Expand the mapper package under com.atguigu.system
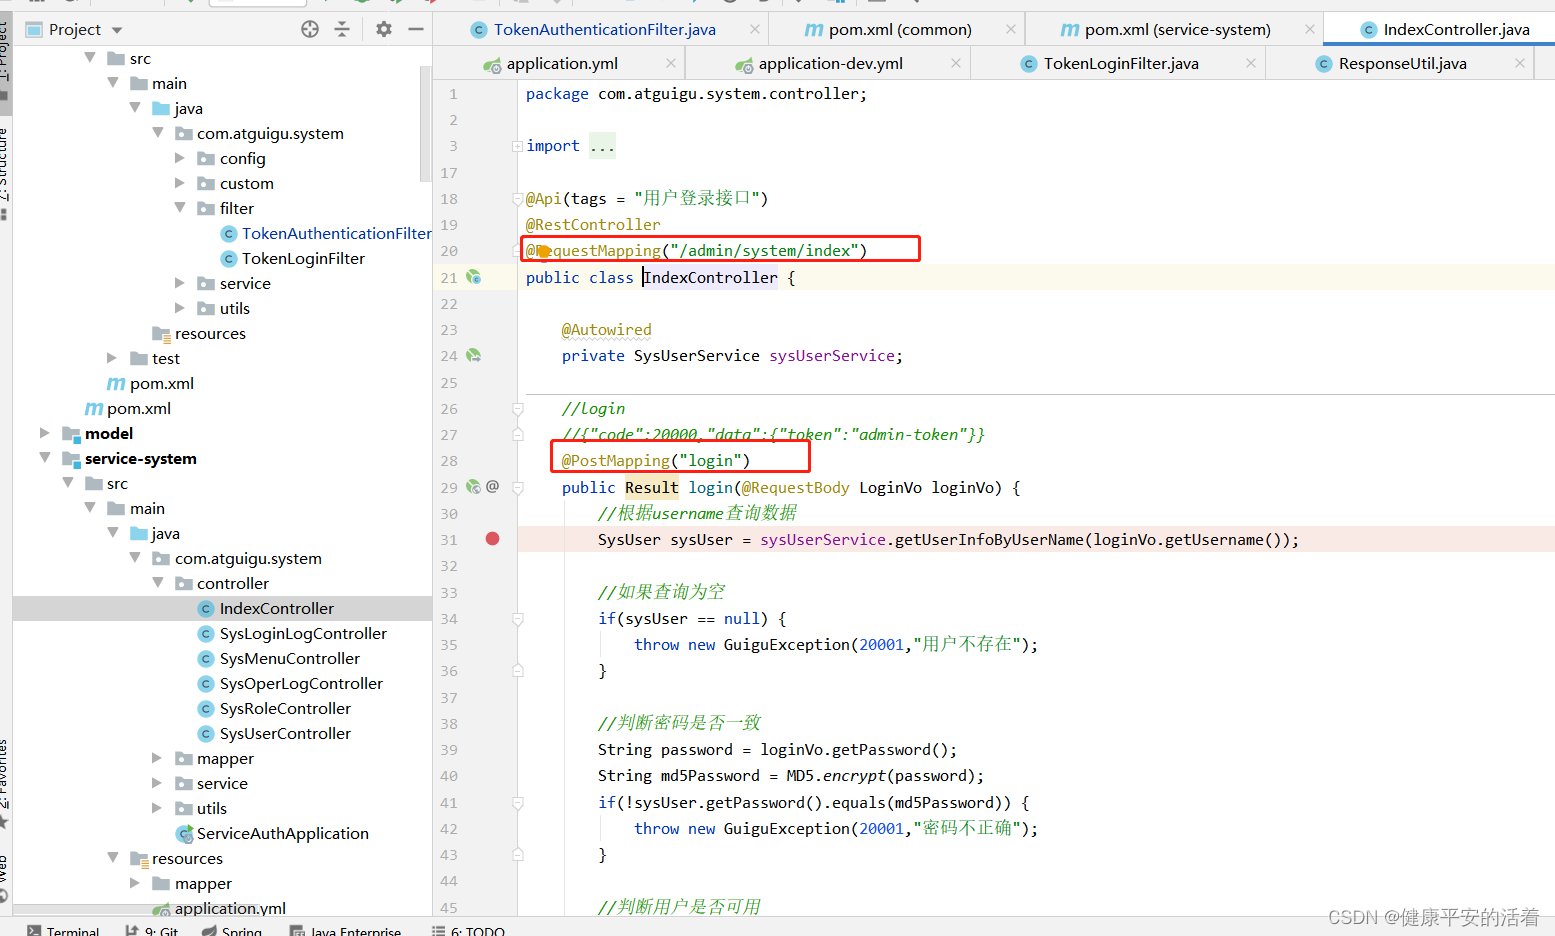The height and width of the screenshot is (936, 1555). tap(157, 758)
